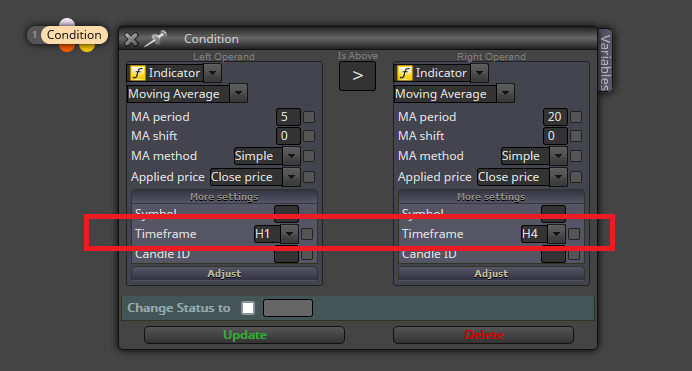Click the greater-than Is Above operator button
692x371 pixels.
357,76
